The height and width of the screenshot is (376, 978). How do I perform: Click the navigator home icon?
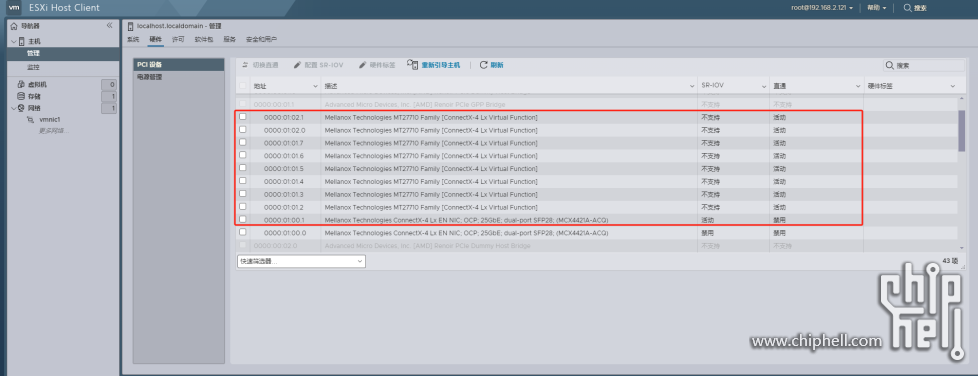pos(14,26)
